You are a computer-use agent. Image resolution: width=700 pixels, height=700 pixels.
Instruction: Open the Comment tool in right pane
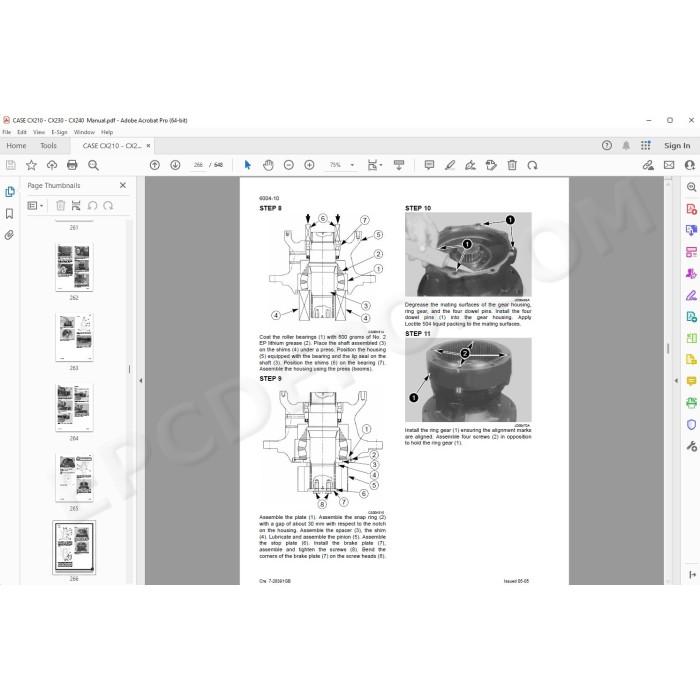click(691, 381)
